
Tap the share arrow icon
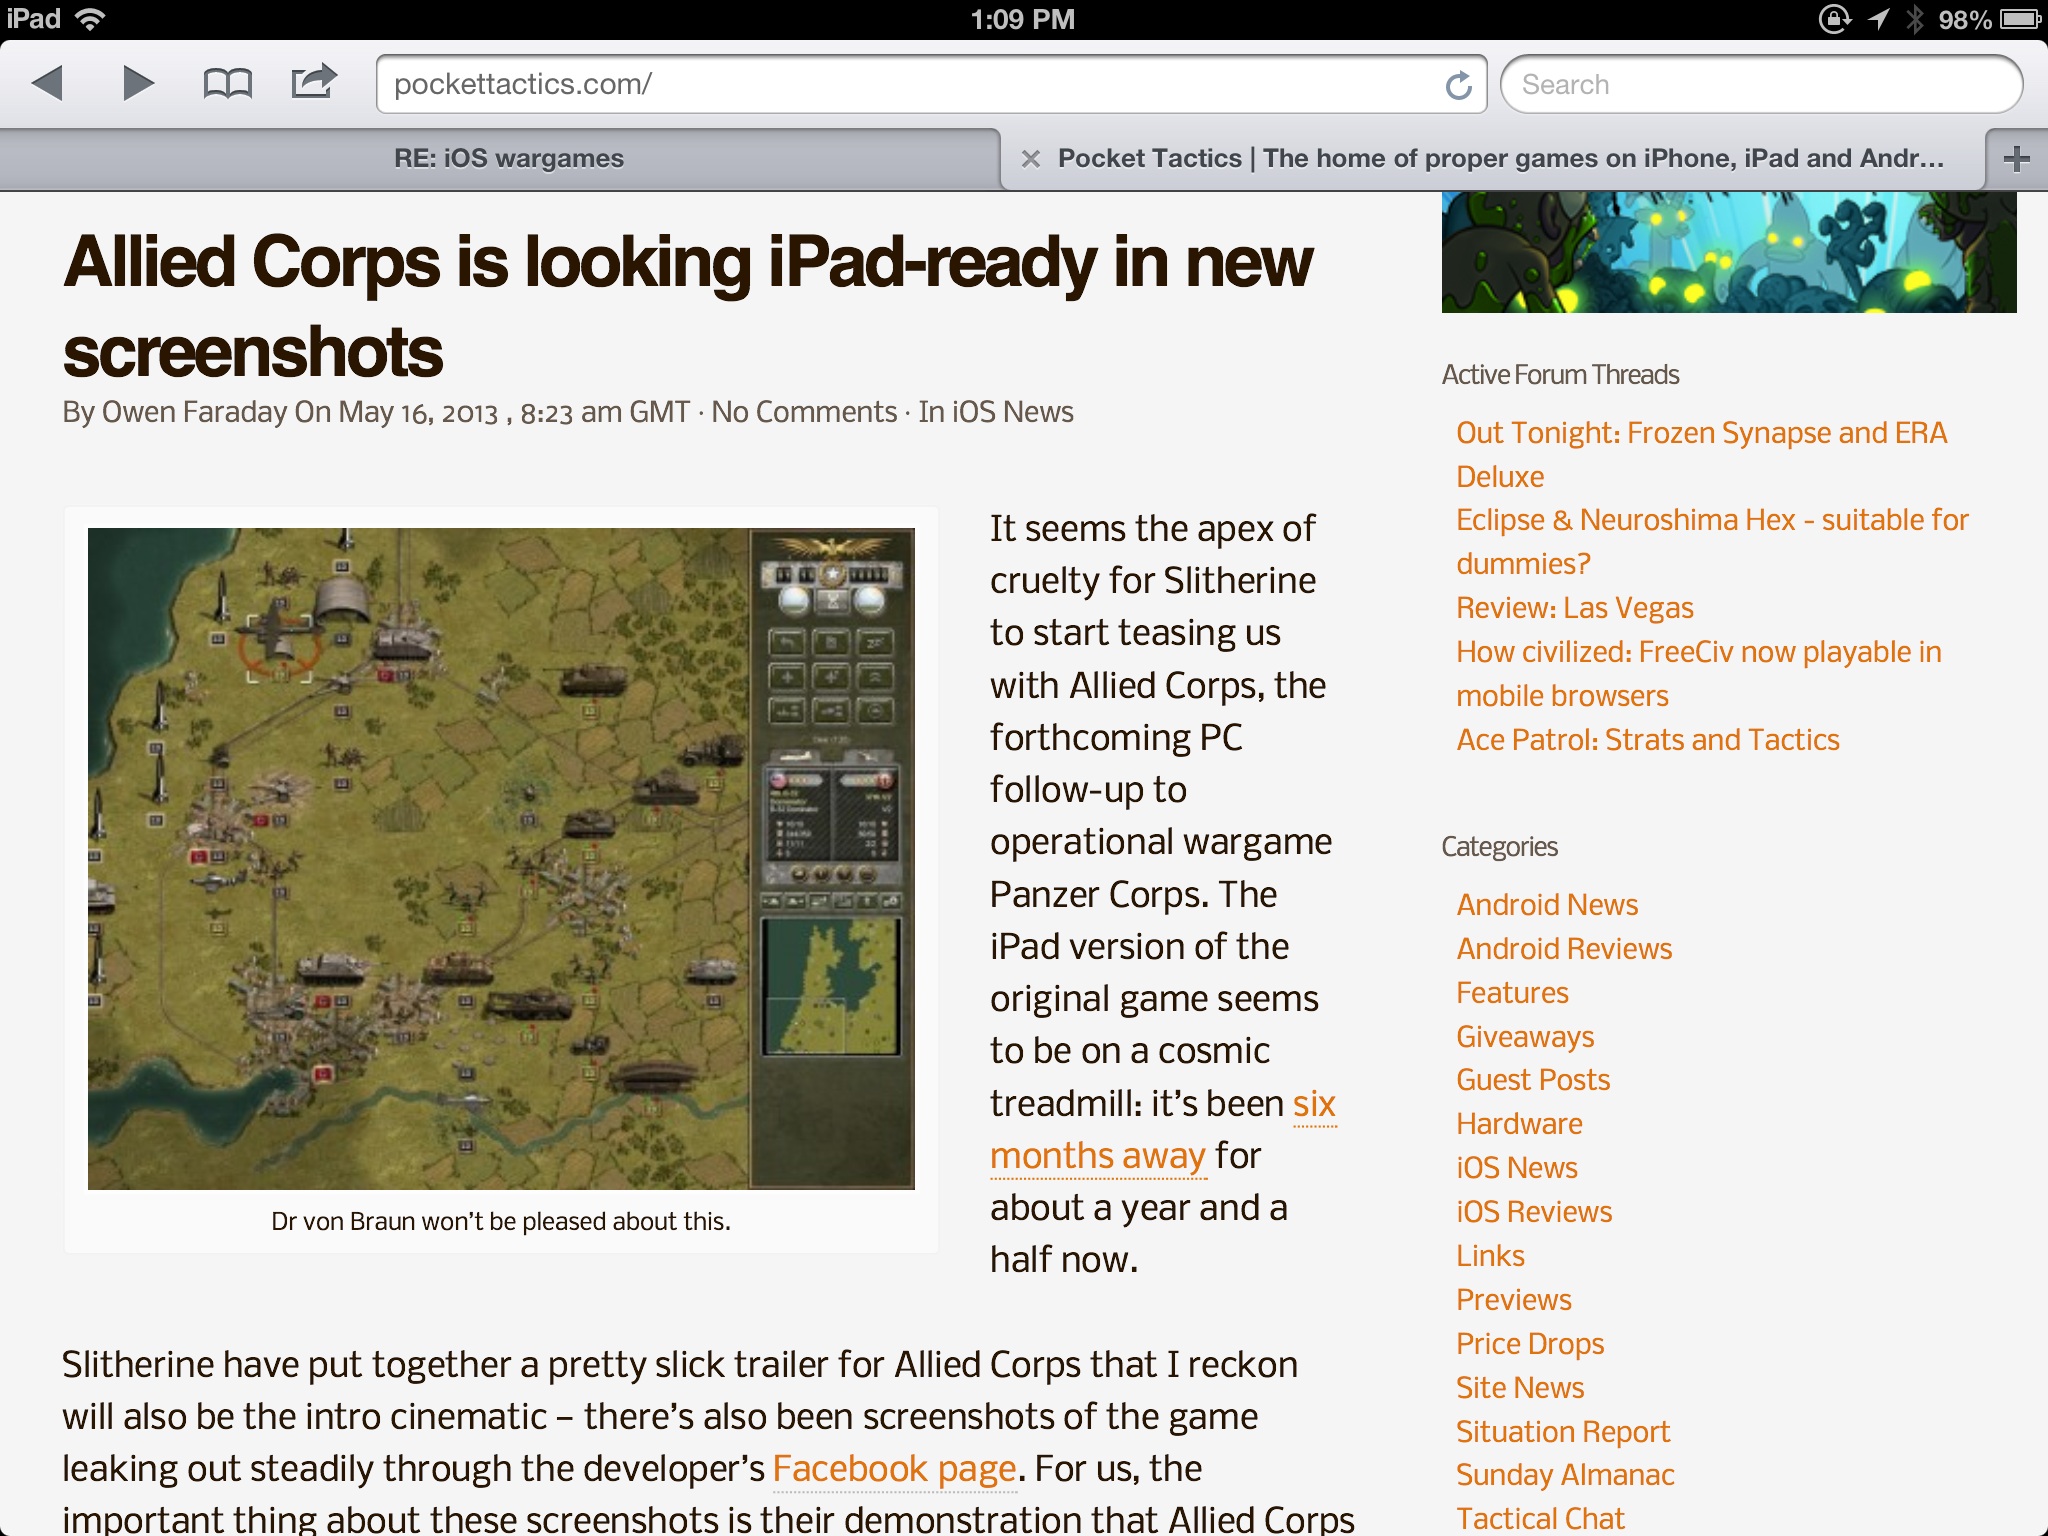pos(313,82)
